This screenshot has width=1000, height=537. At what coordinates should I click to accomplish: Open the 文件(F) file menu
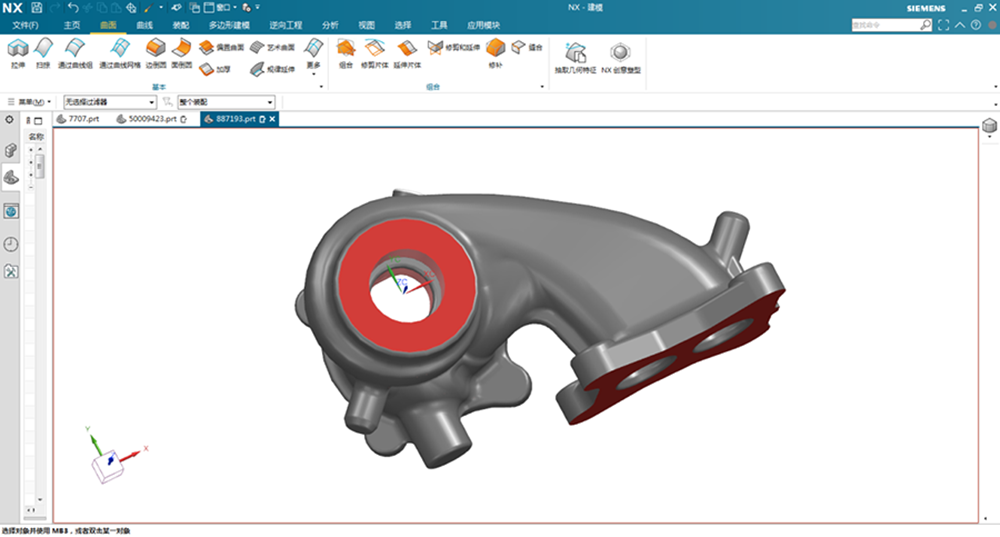click(x=25, y=24)
